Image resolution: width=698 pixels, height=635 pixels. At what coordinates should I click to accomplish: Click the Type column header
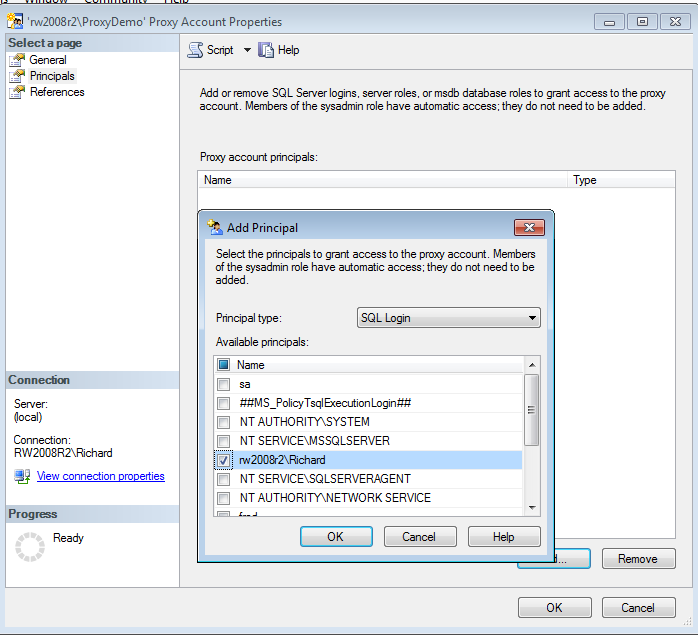[x=621, y=180]
